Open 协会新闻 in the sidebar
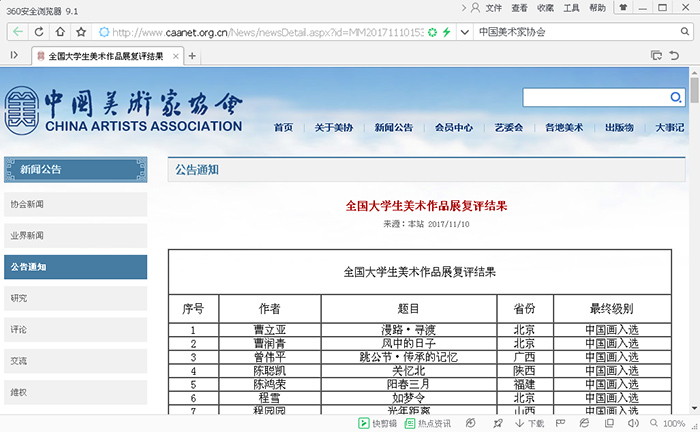The width and height of the screenshot is (700, 432). point(75,204)
